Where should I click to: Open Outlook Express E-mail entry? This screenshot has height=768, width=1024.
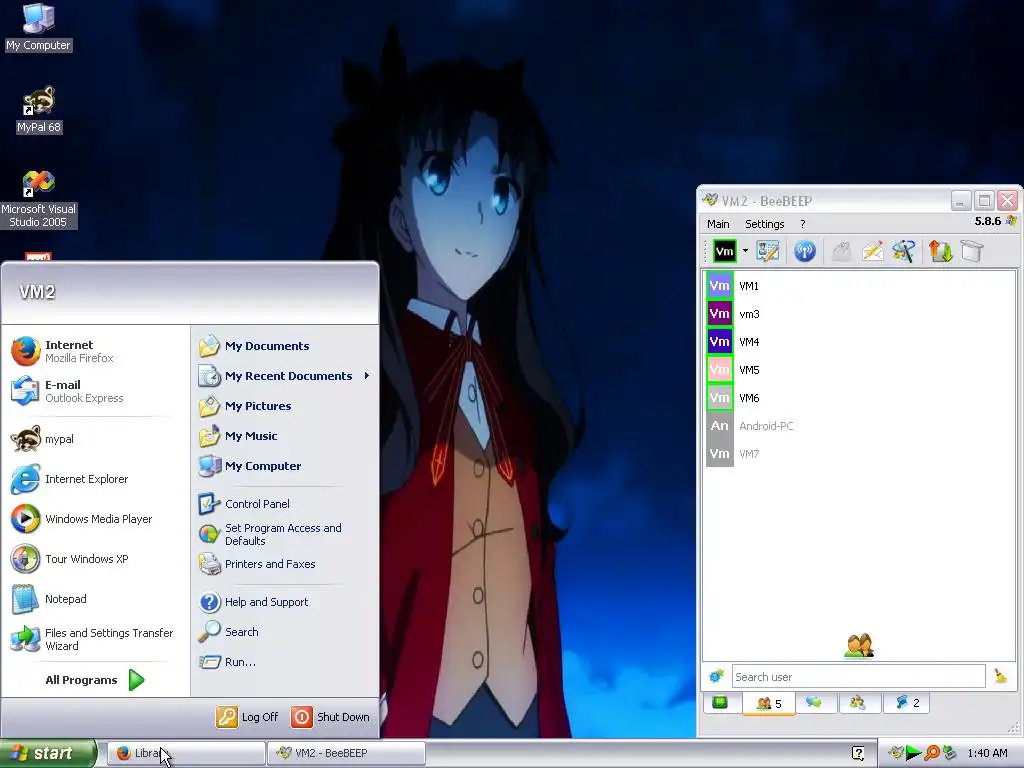[95, 391]
